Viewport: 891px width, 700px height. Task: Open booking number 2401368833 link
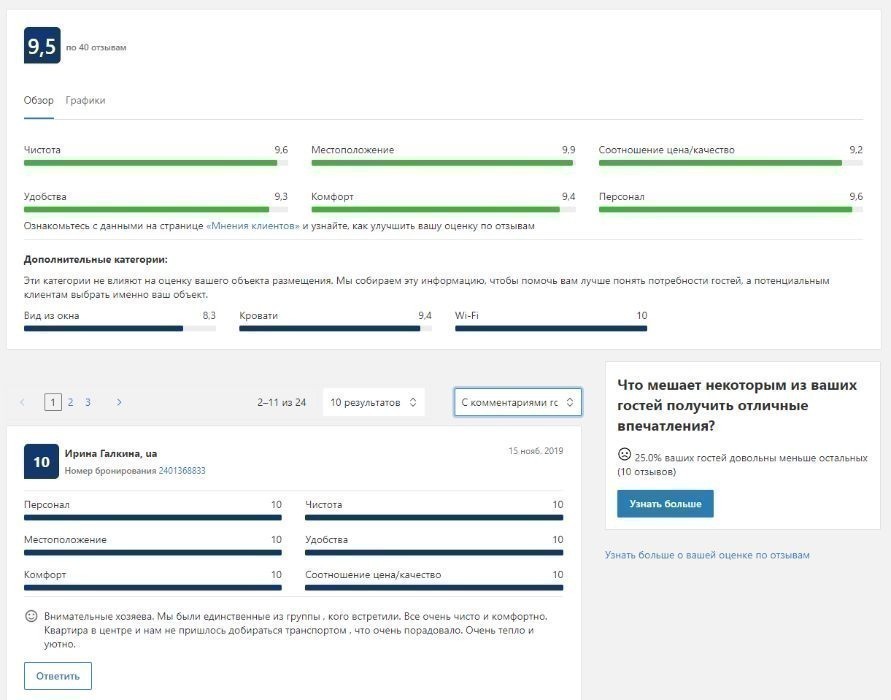(182, 470)
